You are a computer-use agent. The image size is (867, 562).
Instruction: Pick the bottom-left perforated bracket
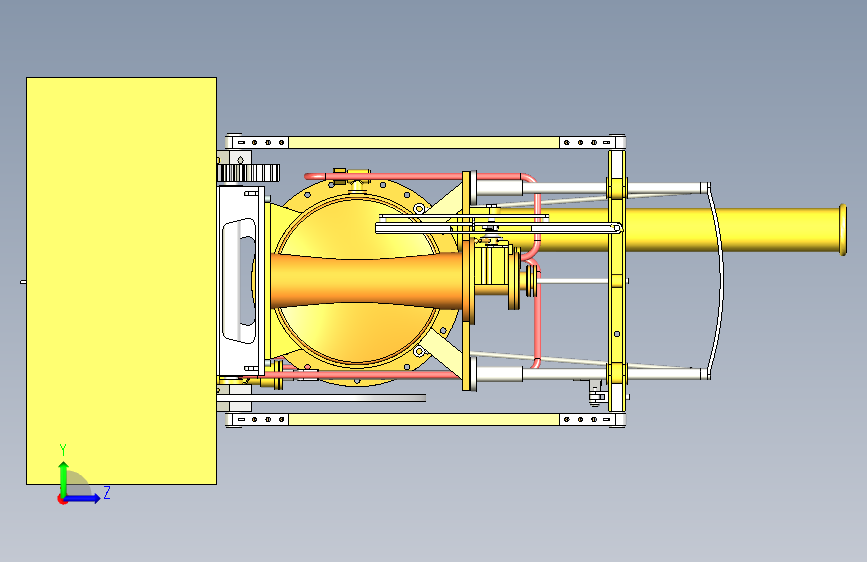pyautogui.click(x=257, y=419)
